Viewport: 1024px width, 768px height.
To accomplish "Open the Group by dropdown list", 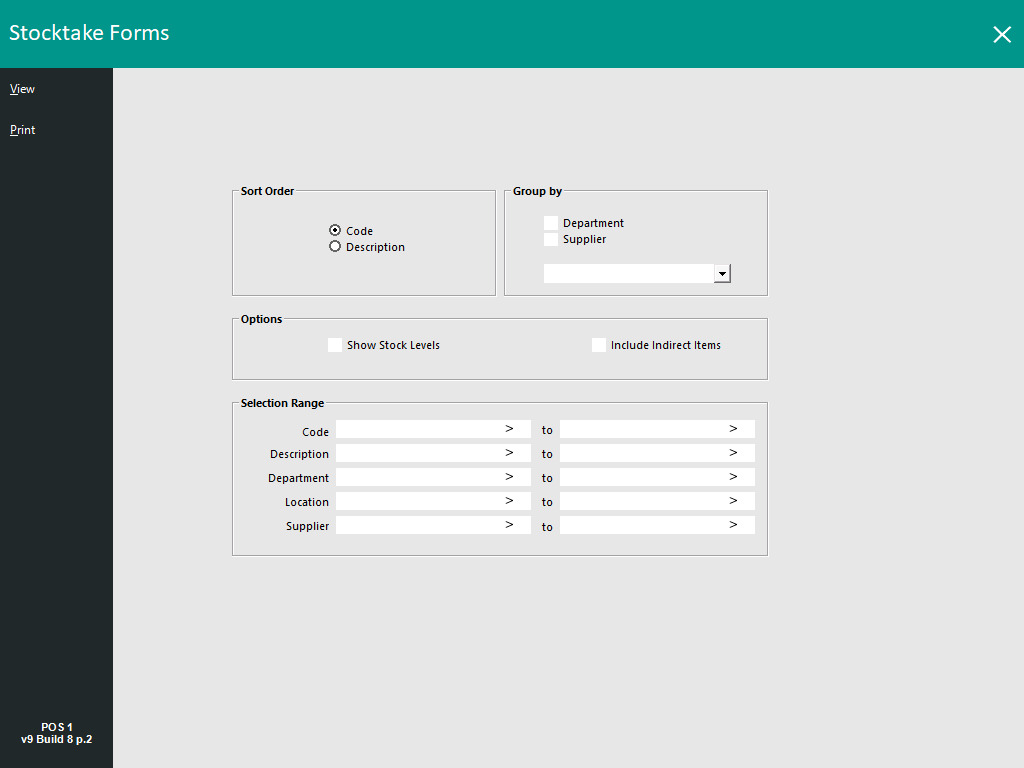I will click(x=722, y=272).
